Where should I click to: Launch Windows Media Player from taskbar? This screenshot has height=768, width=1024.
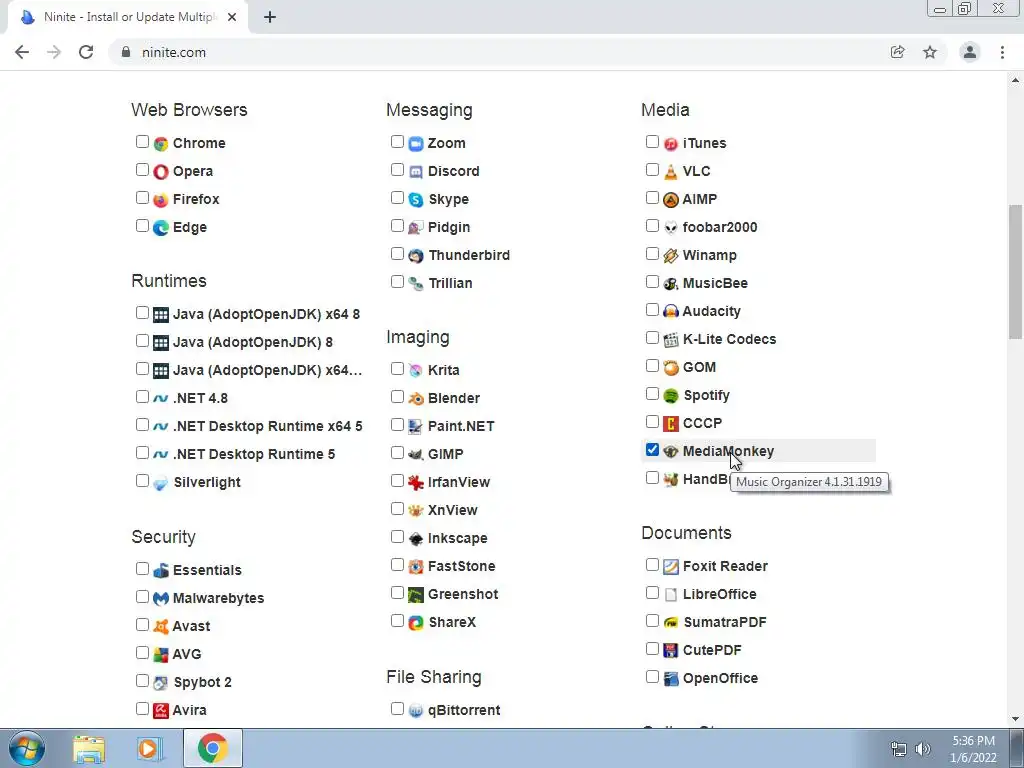click(x=149, y=748)
